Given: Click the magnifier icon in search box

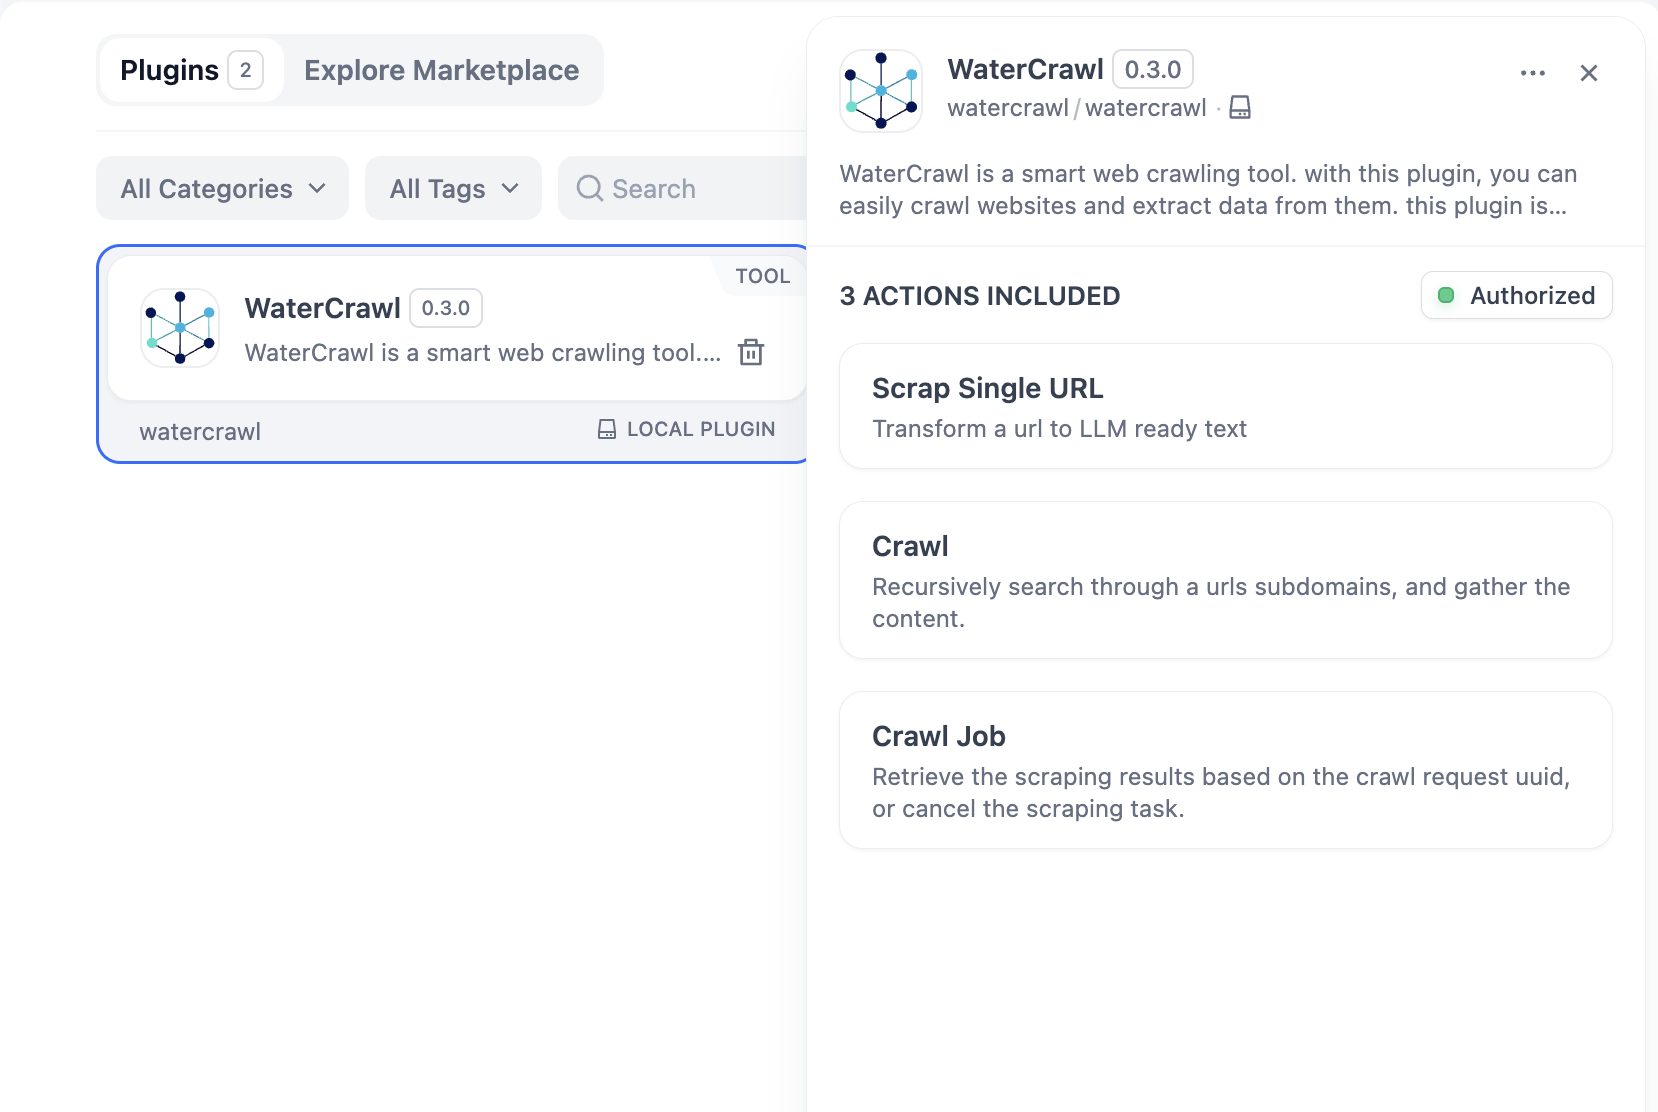Looking at the screenshot, I should (x=590, y=188).
